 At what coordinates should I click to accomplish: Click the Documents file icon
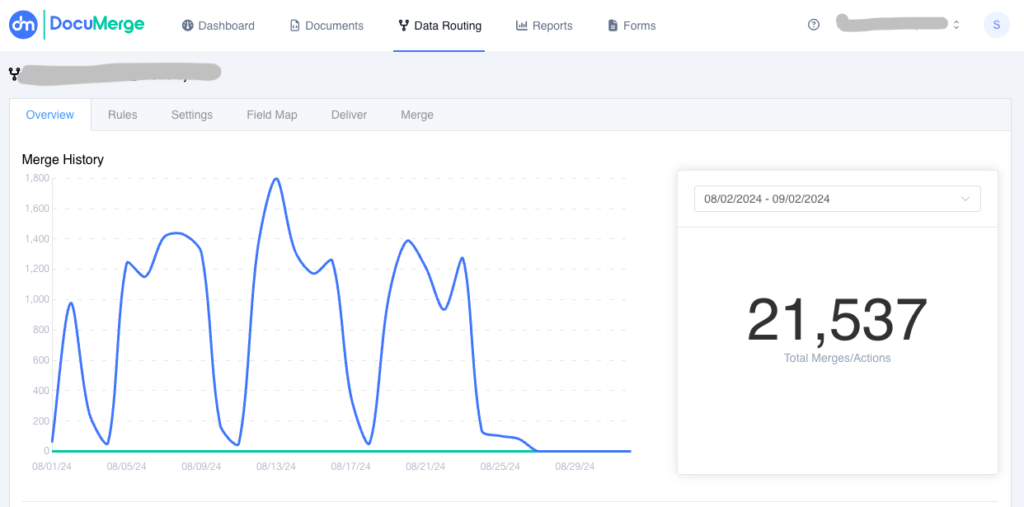click(x=295, y=25)
